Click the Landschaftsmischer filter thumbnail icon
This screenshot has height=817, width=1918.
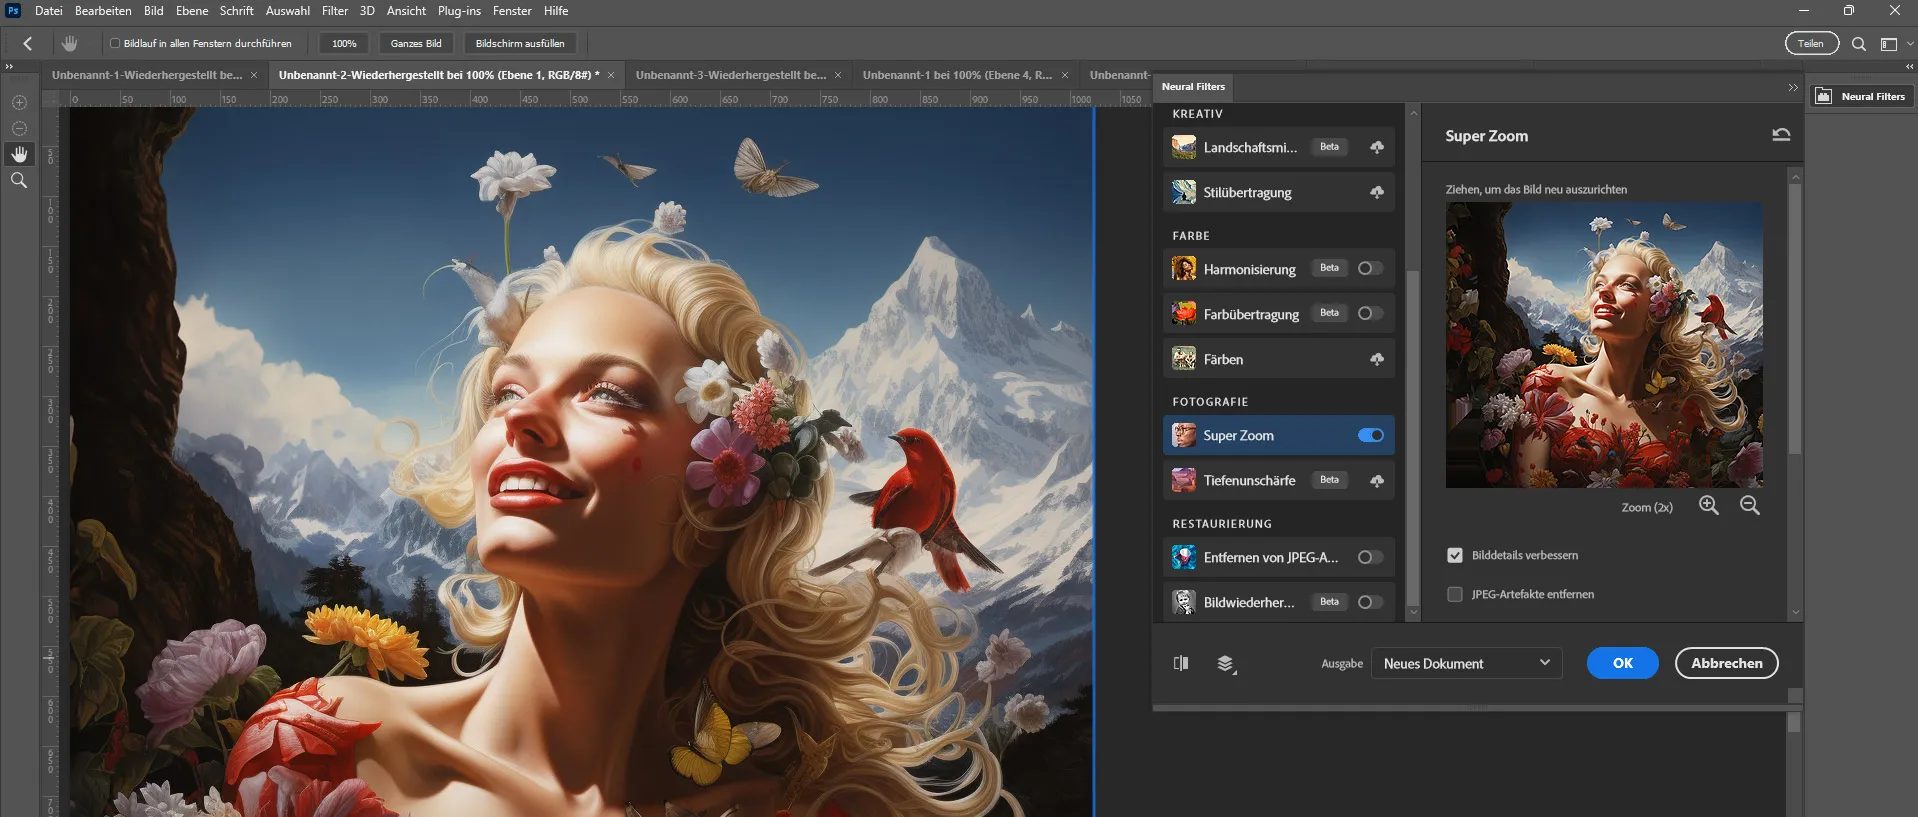(x=1184, y=147)
